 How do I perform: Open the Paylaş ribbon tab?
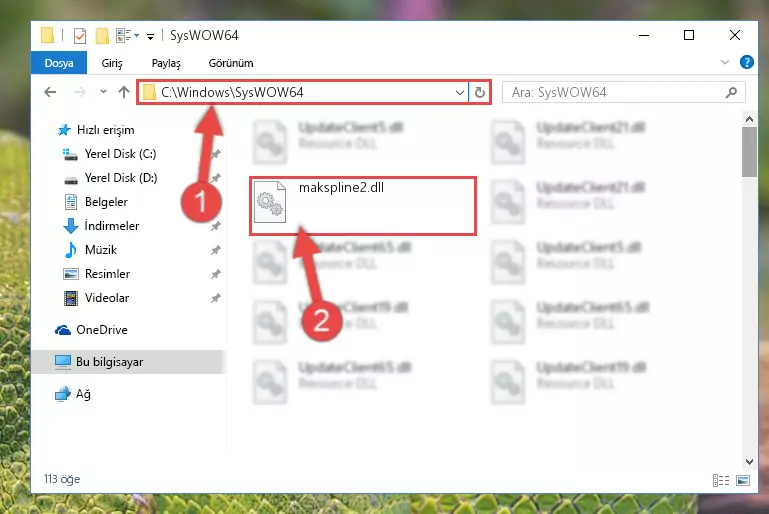coord(166,63)
